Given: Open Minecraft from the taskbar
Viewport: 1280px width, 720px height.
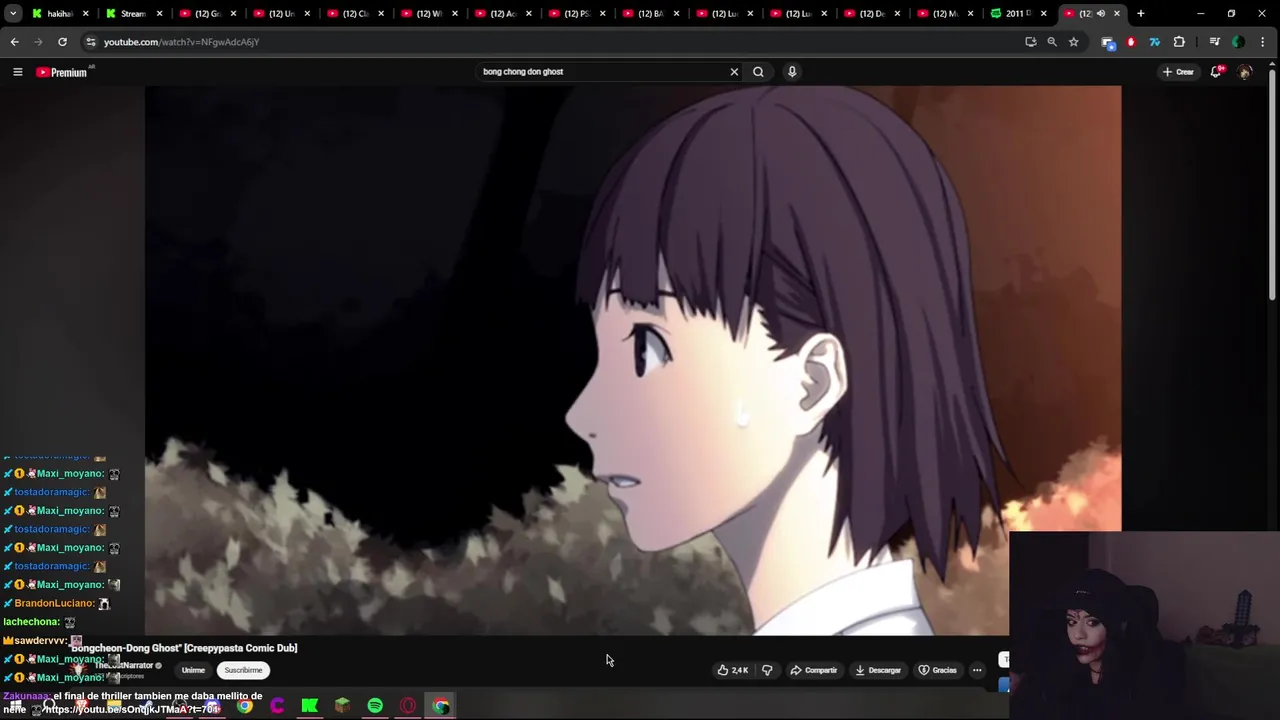Looking at the screenshot, I should point(342,706).
